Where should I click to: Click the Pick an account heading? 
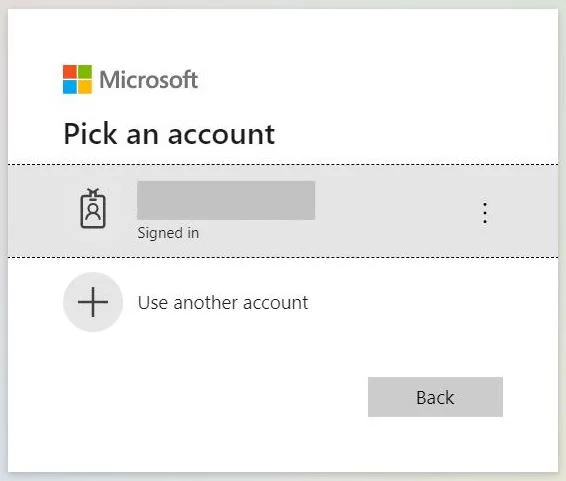169,134
